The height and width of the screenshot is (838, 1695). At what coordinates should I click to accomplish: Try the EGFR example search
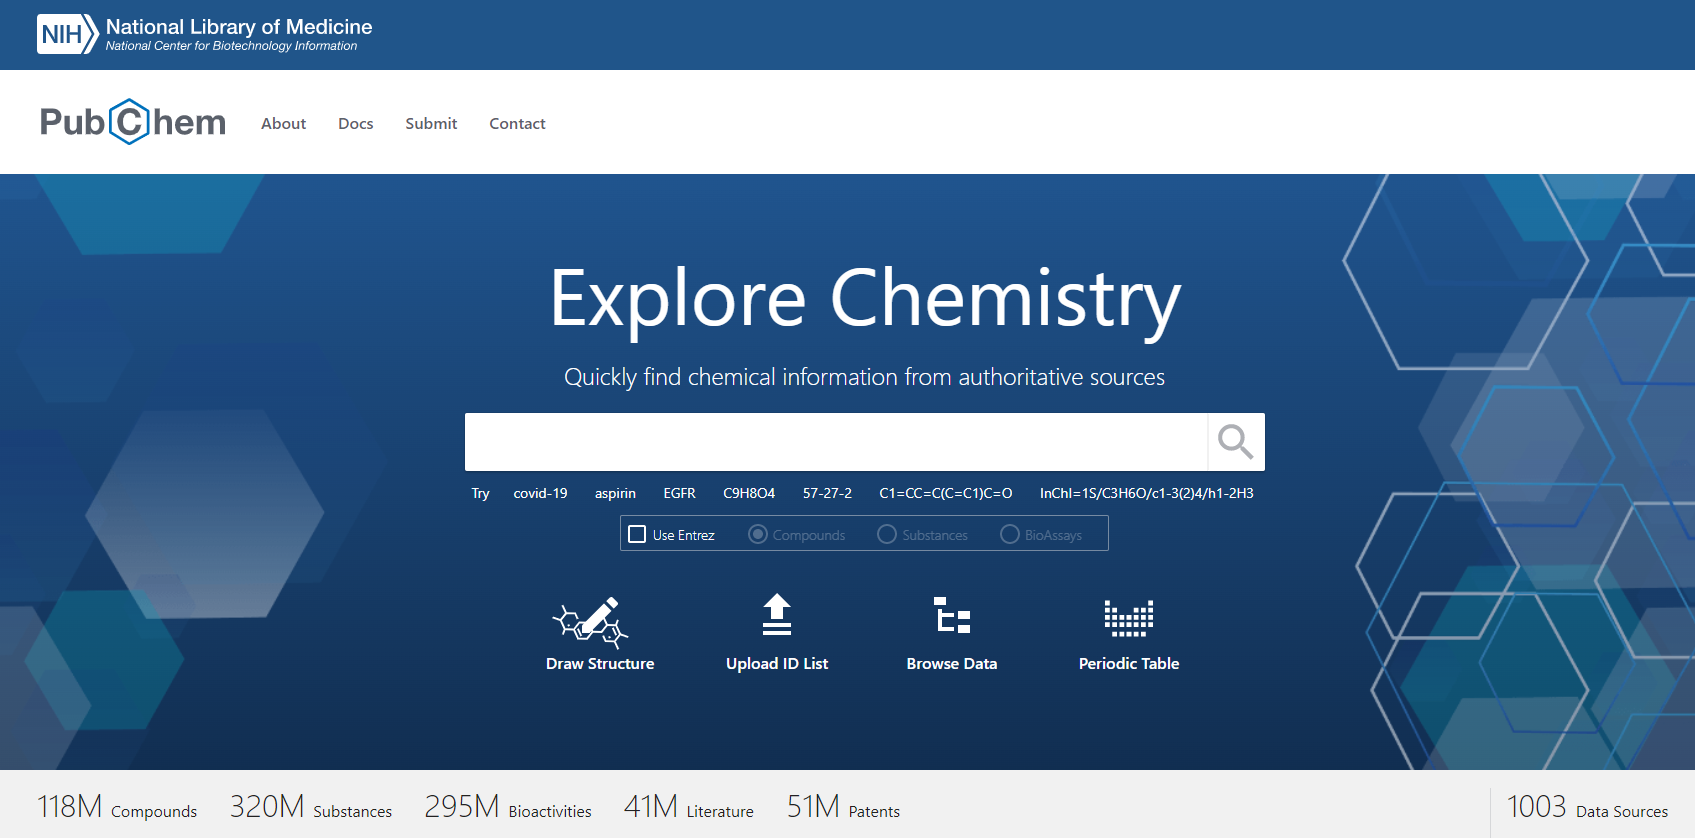[679, 493]
